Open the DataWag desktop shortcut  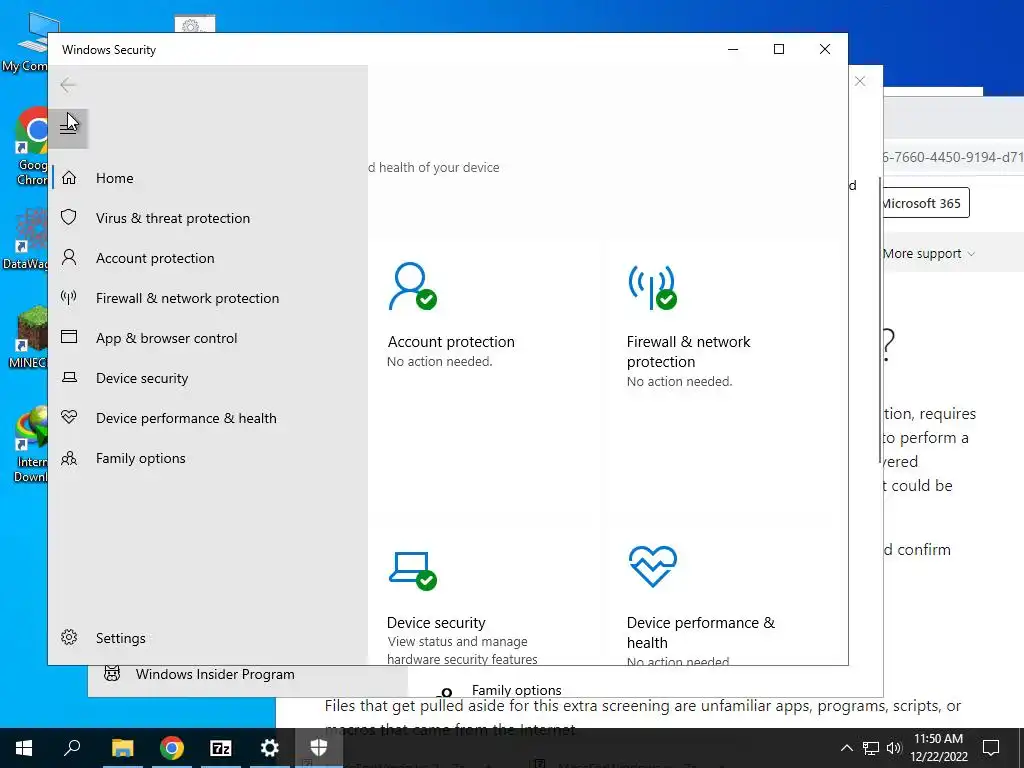[26, 238]
